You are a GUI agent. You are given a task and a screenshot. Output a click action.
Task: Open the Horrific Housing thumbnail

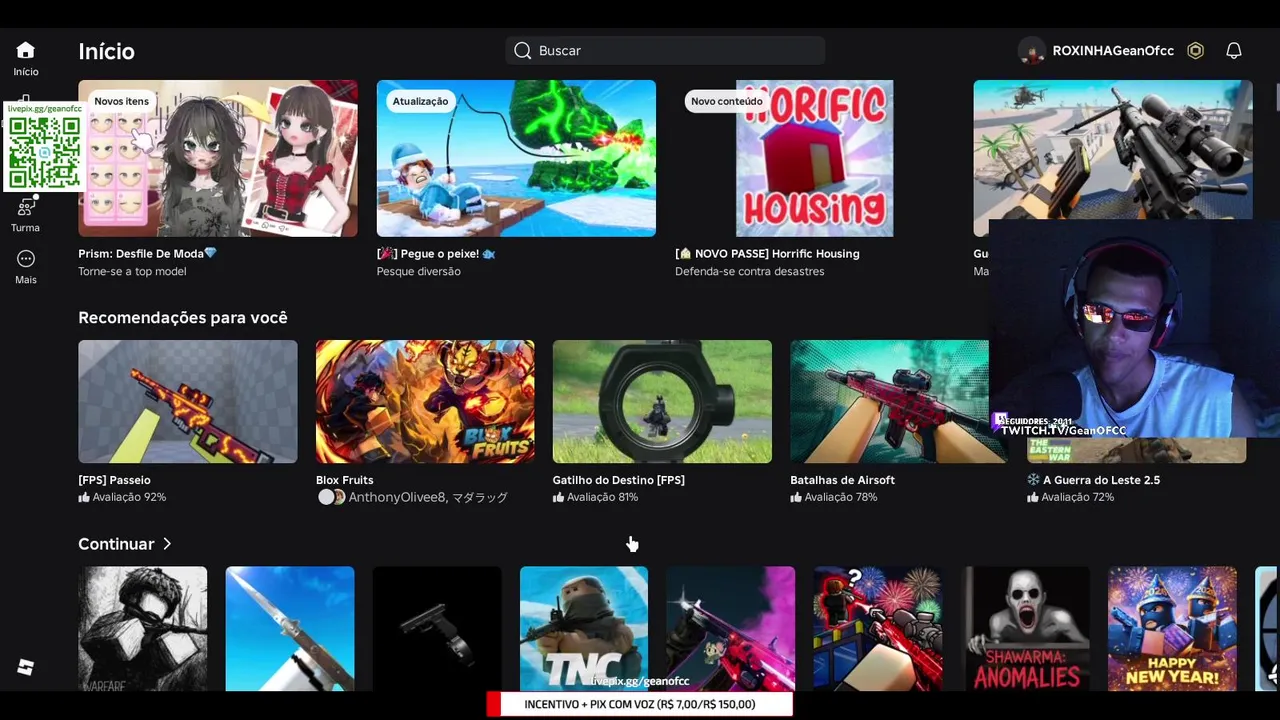(814, 158)
